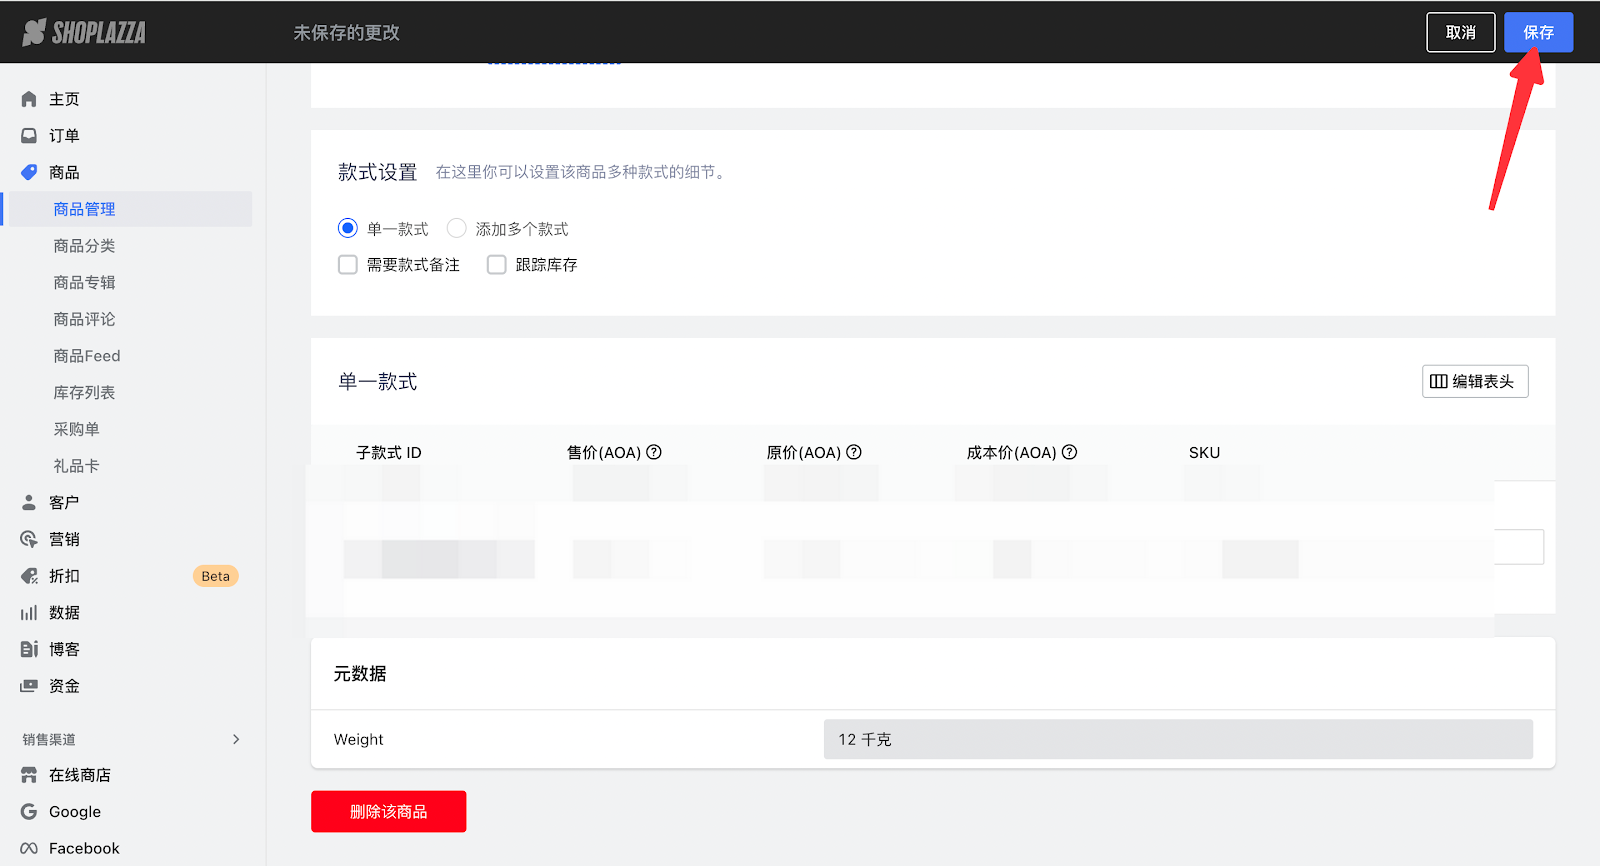
Task: Open marketing (营销) icon in sidebar
Action: [x=29, y=540]
